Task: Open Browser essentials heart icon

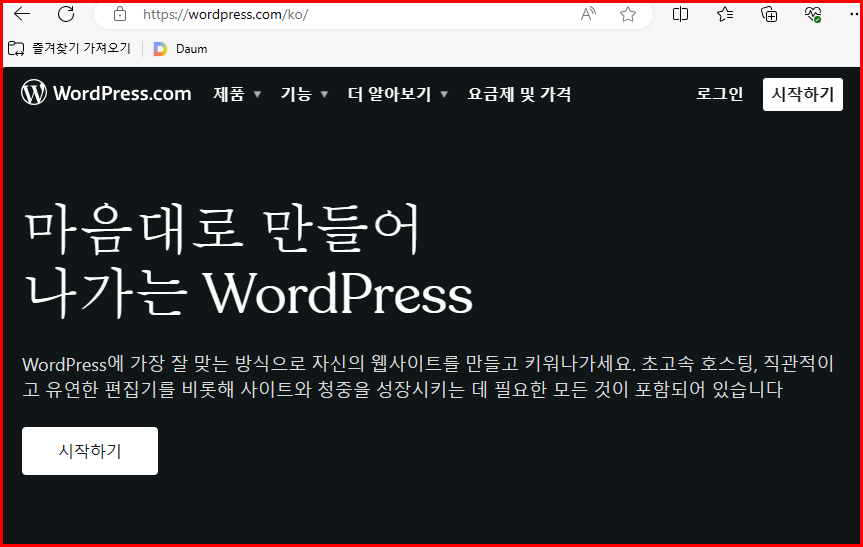Action: 813,14
